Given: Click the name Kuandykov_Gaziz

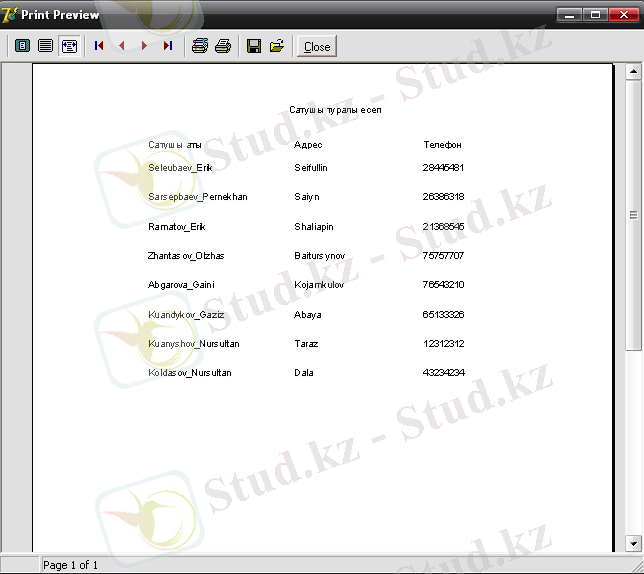Looking at the screenshot, I should click(x=186, y=315).
